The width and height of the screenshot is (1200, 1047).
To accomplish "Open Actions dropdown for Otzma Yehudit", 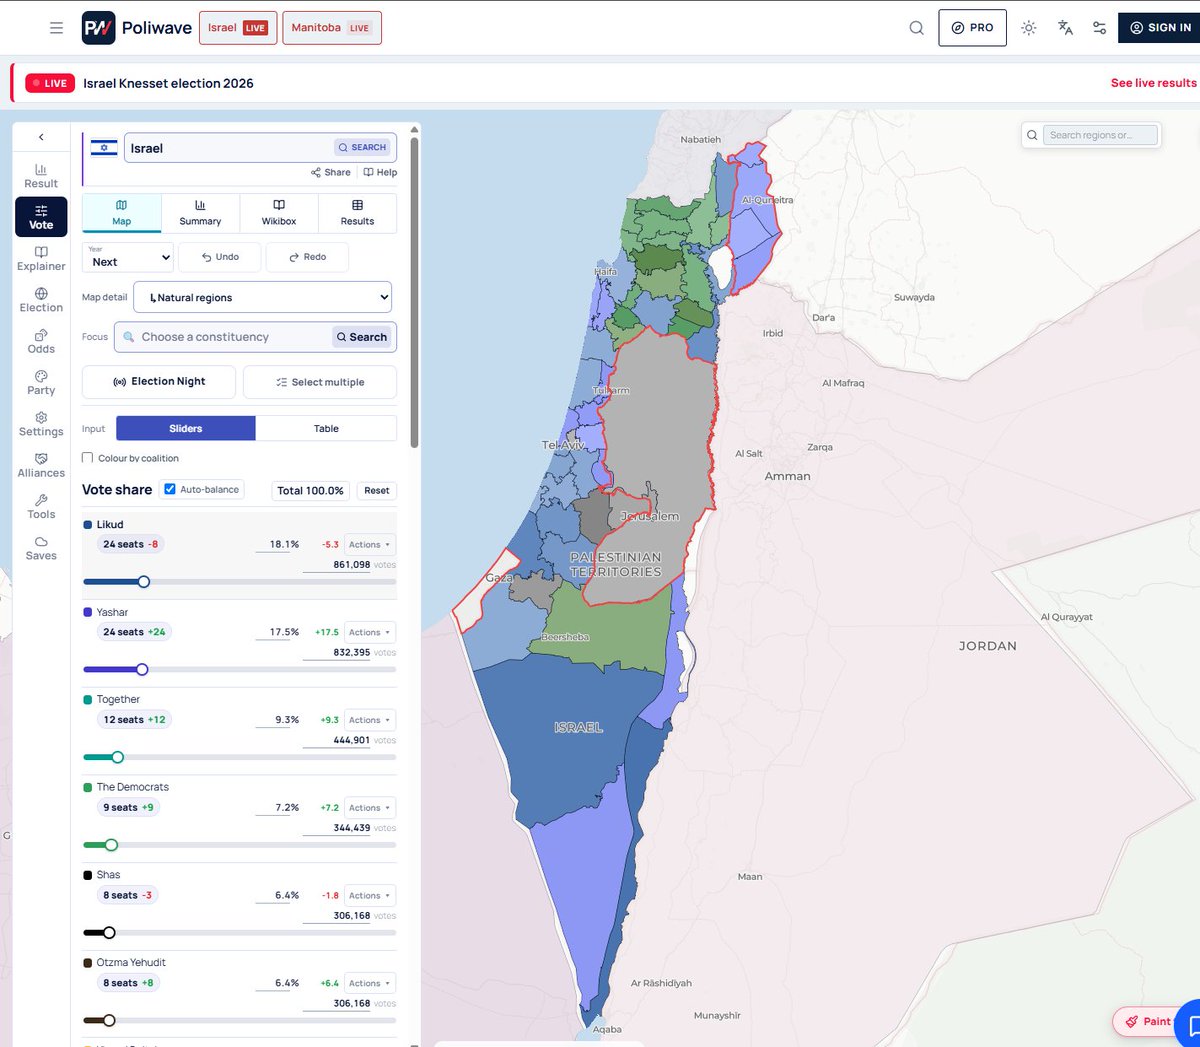I will pos(369,983).
